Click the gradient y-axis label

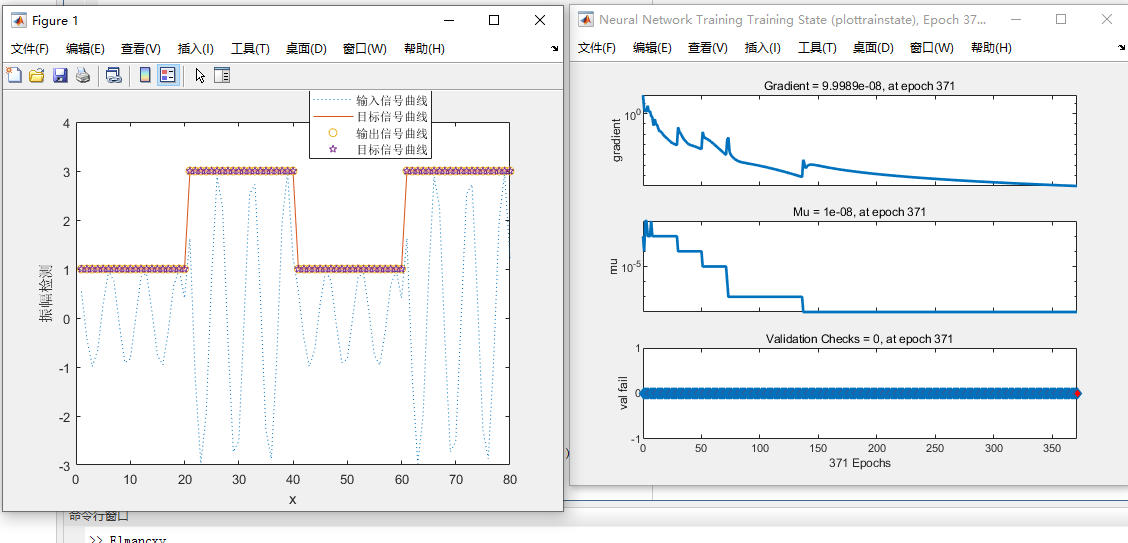point(617,141)
